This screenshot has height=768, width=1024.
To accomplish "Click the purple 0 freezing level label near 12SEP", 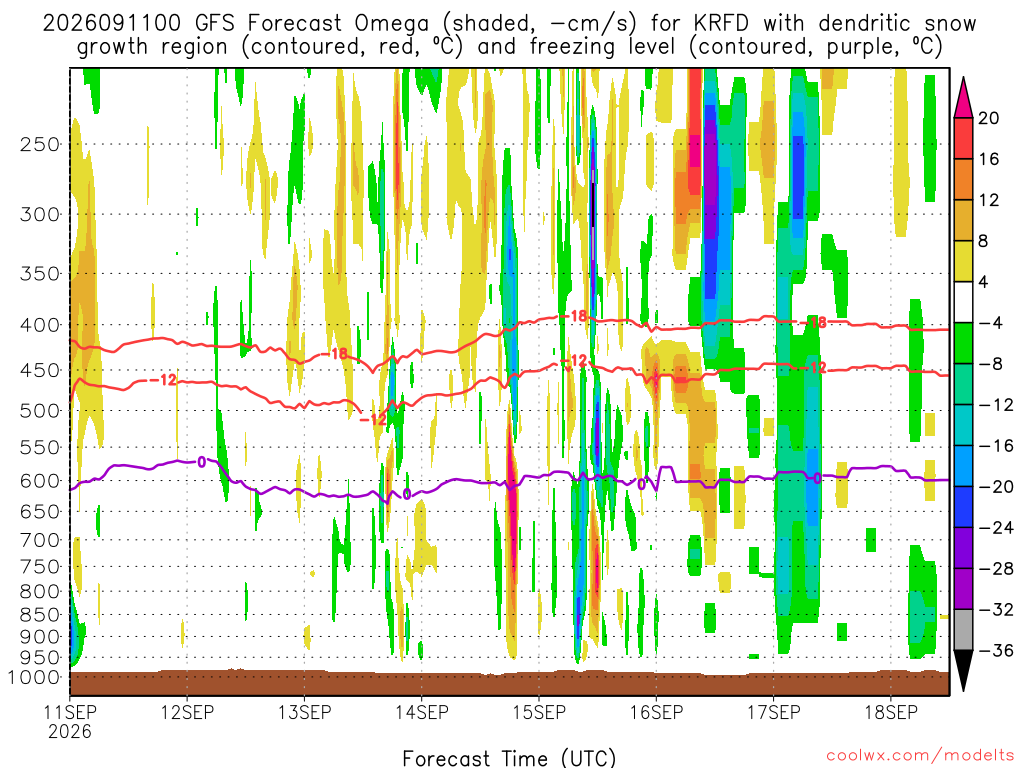I will [201, 462].
